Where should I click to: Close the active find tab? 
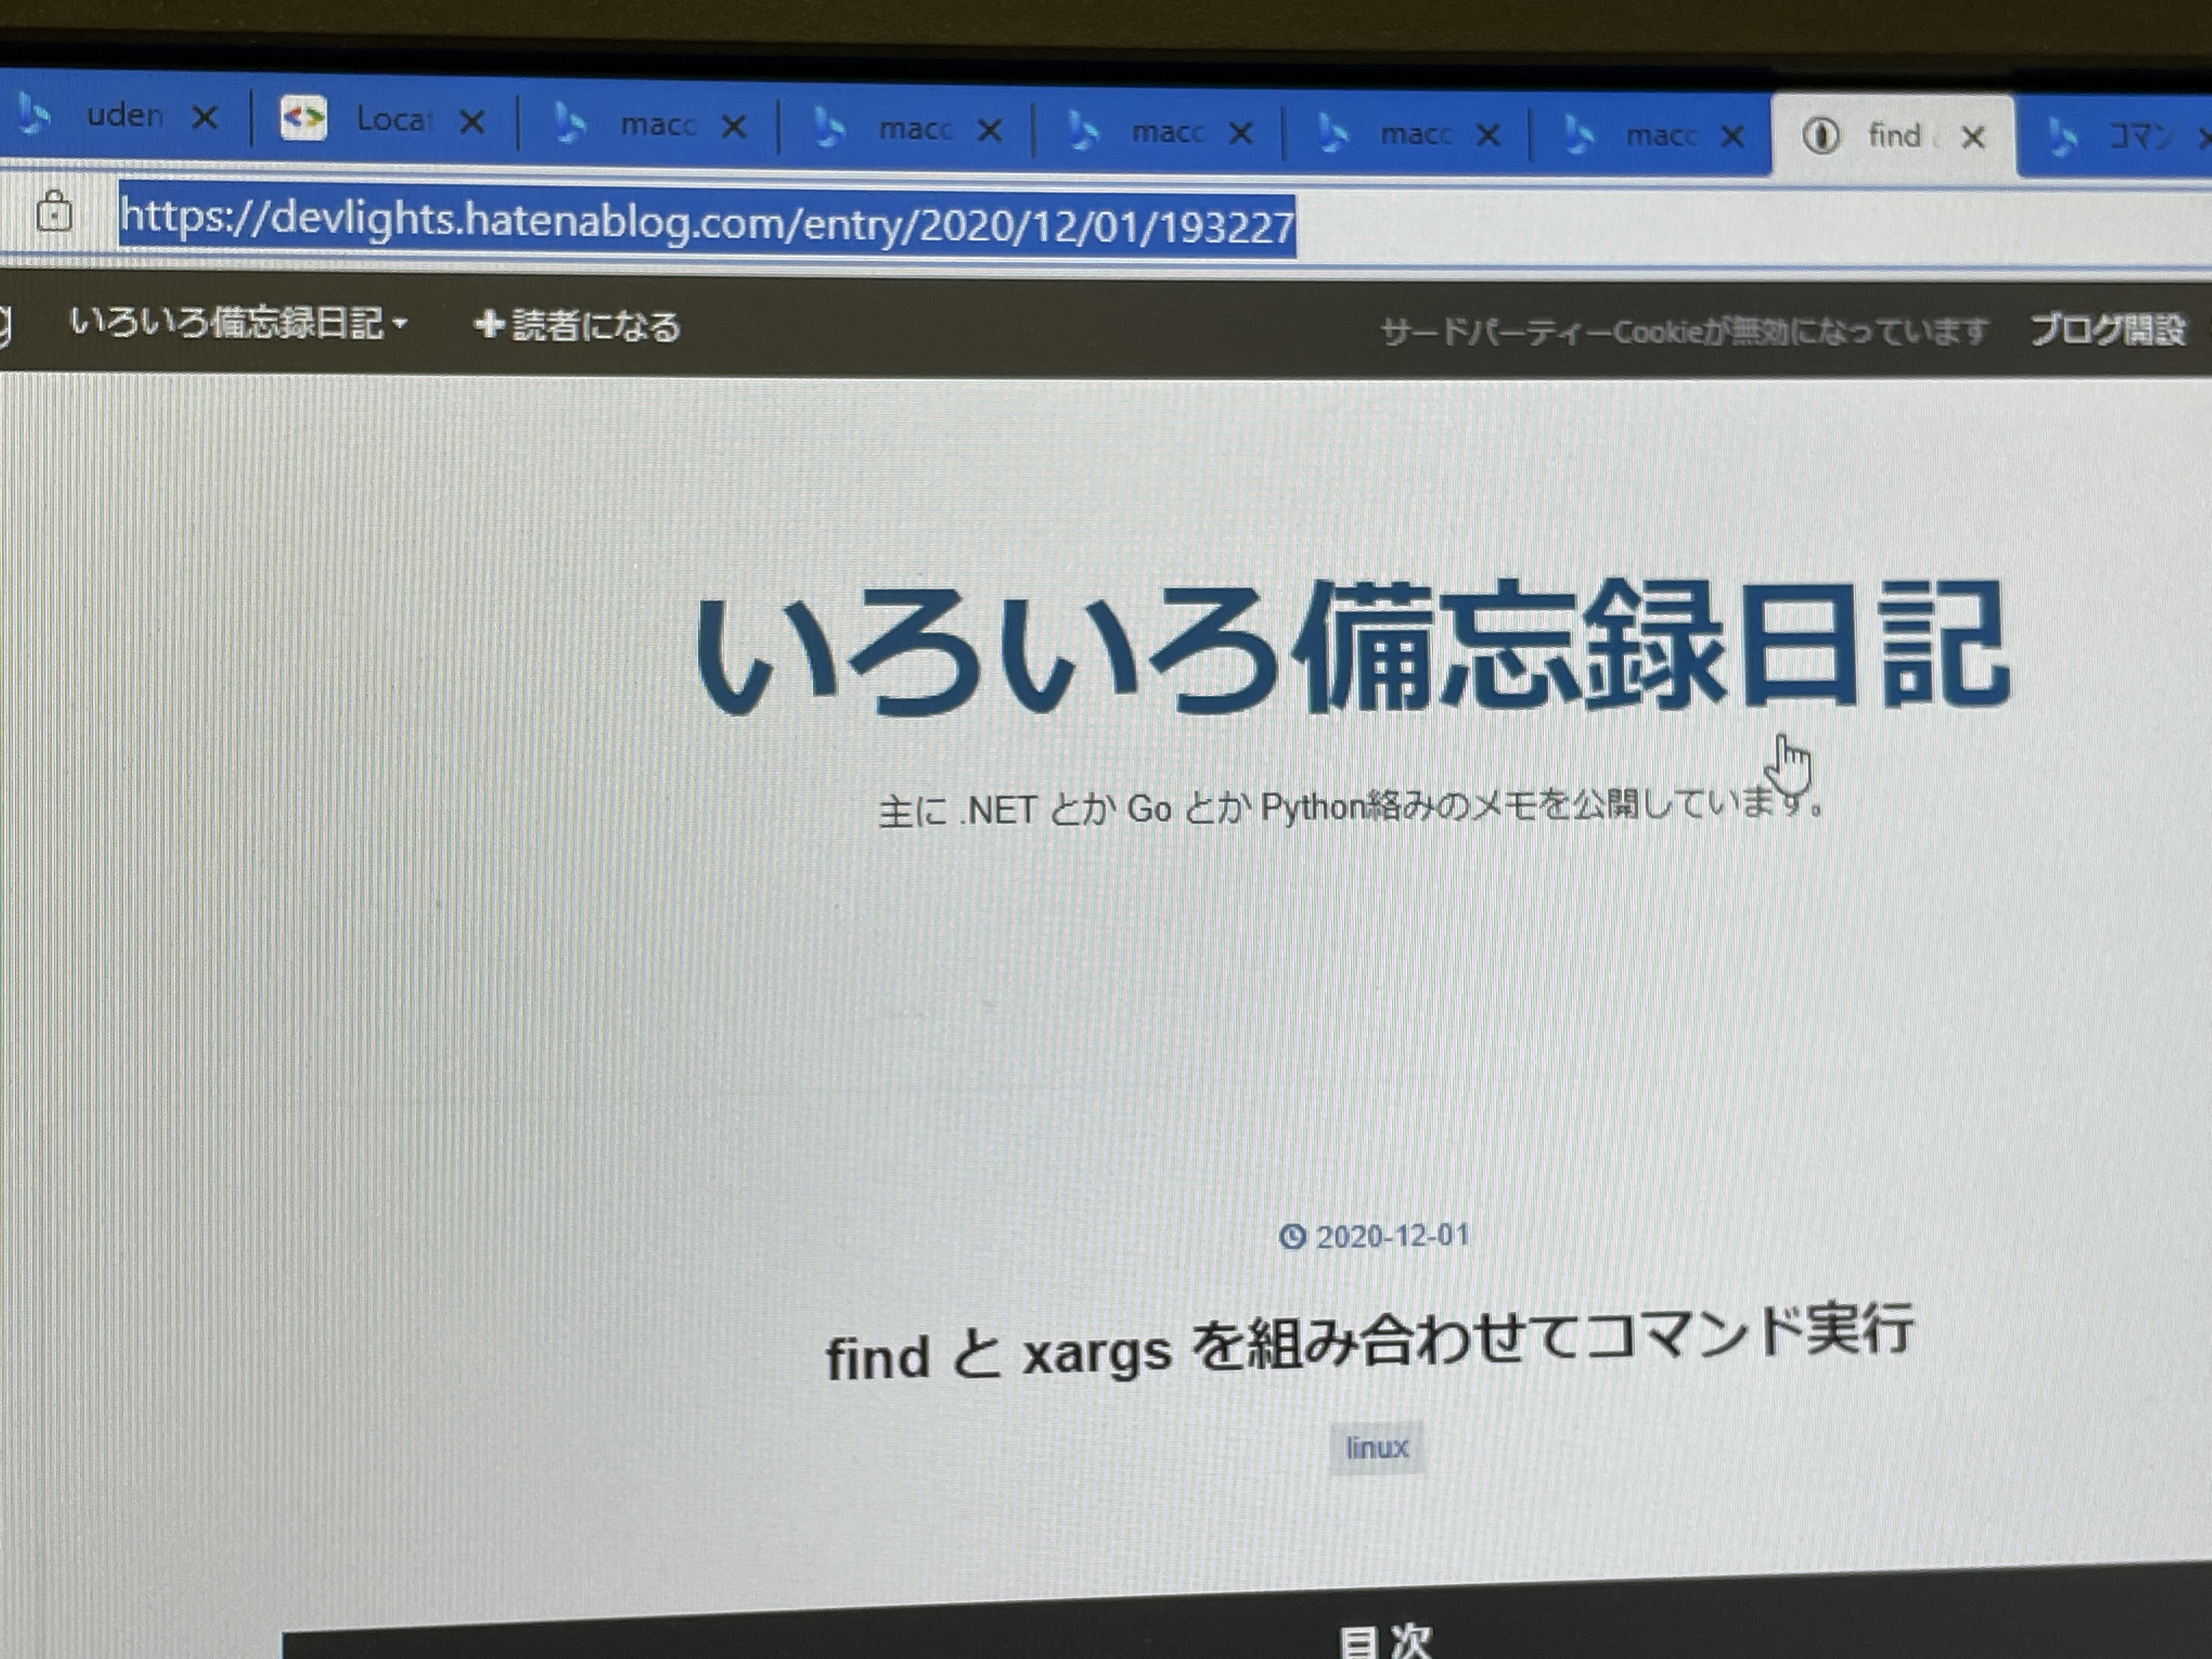coord(1972,137)
